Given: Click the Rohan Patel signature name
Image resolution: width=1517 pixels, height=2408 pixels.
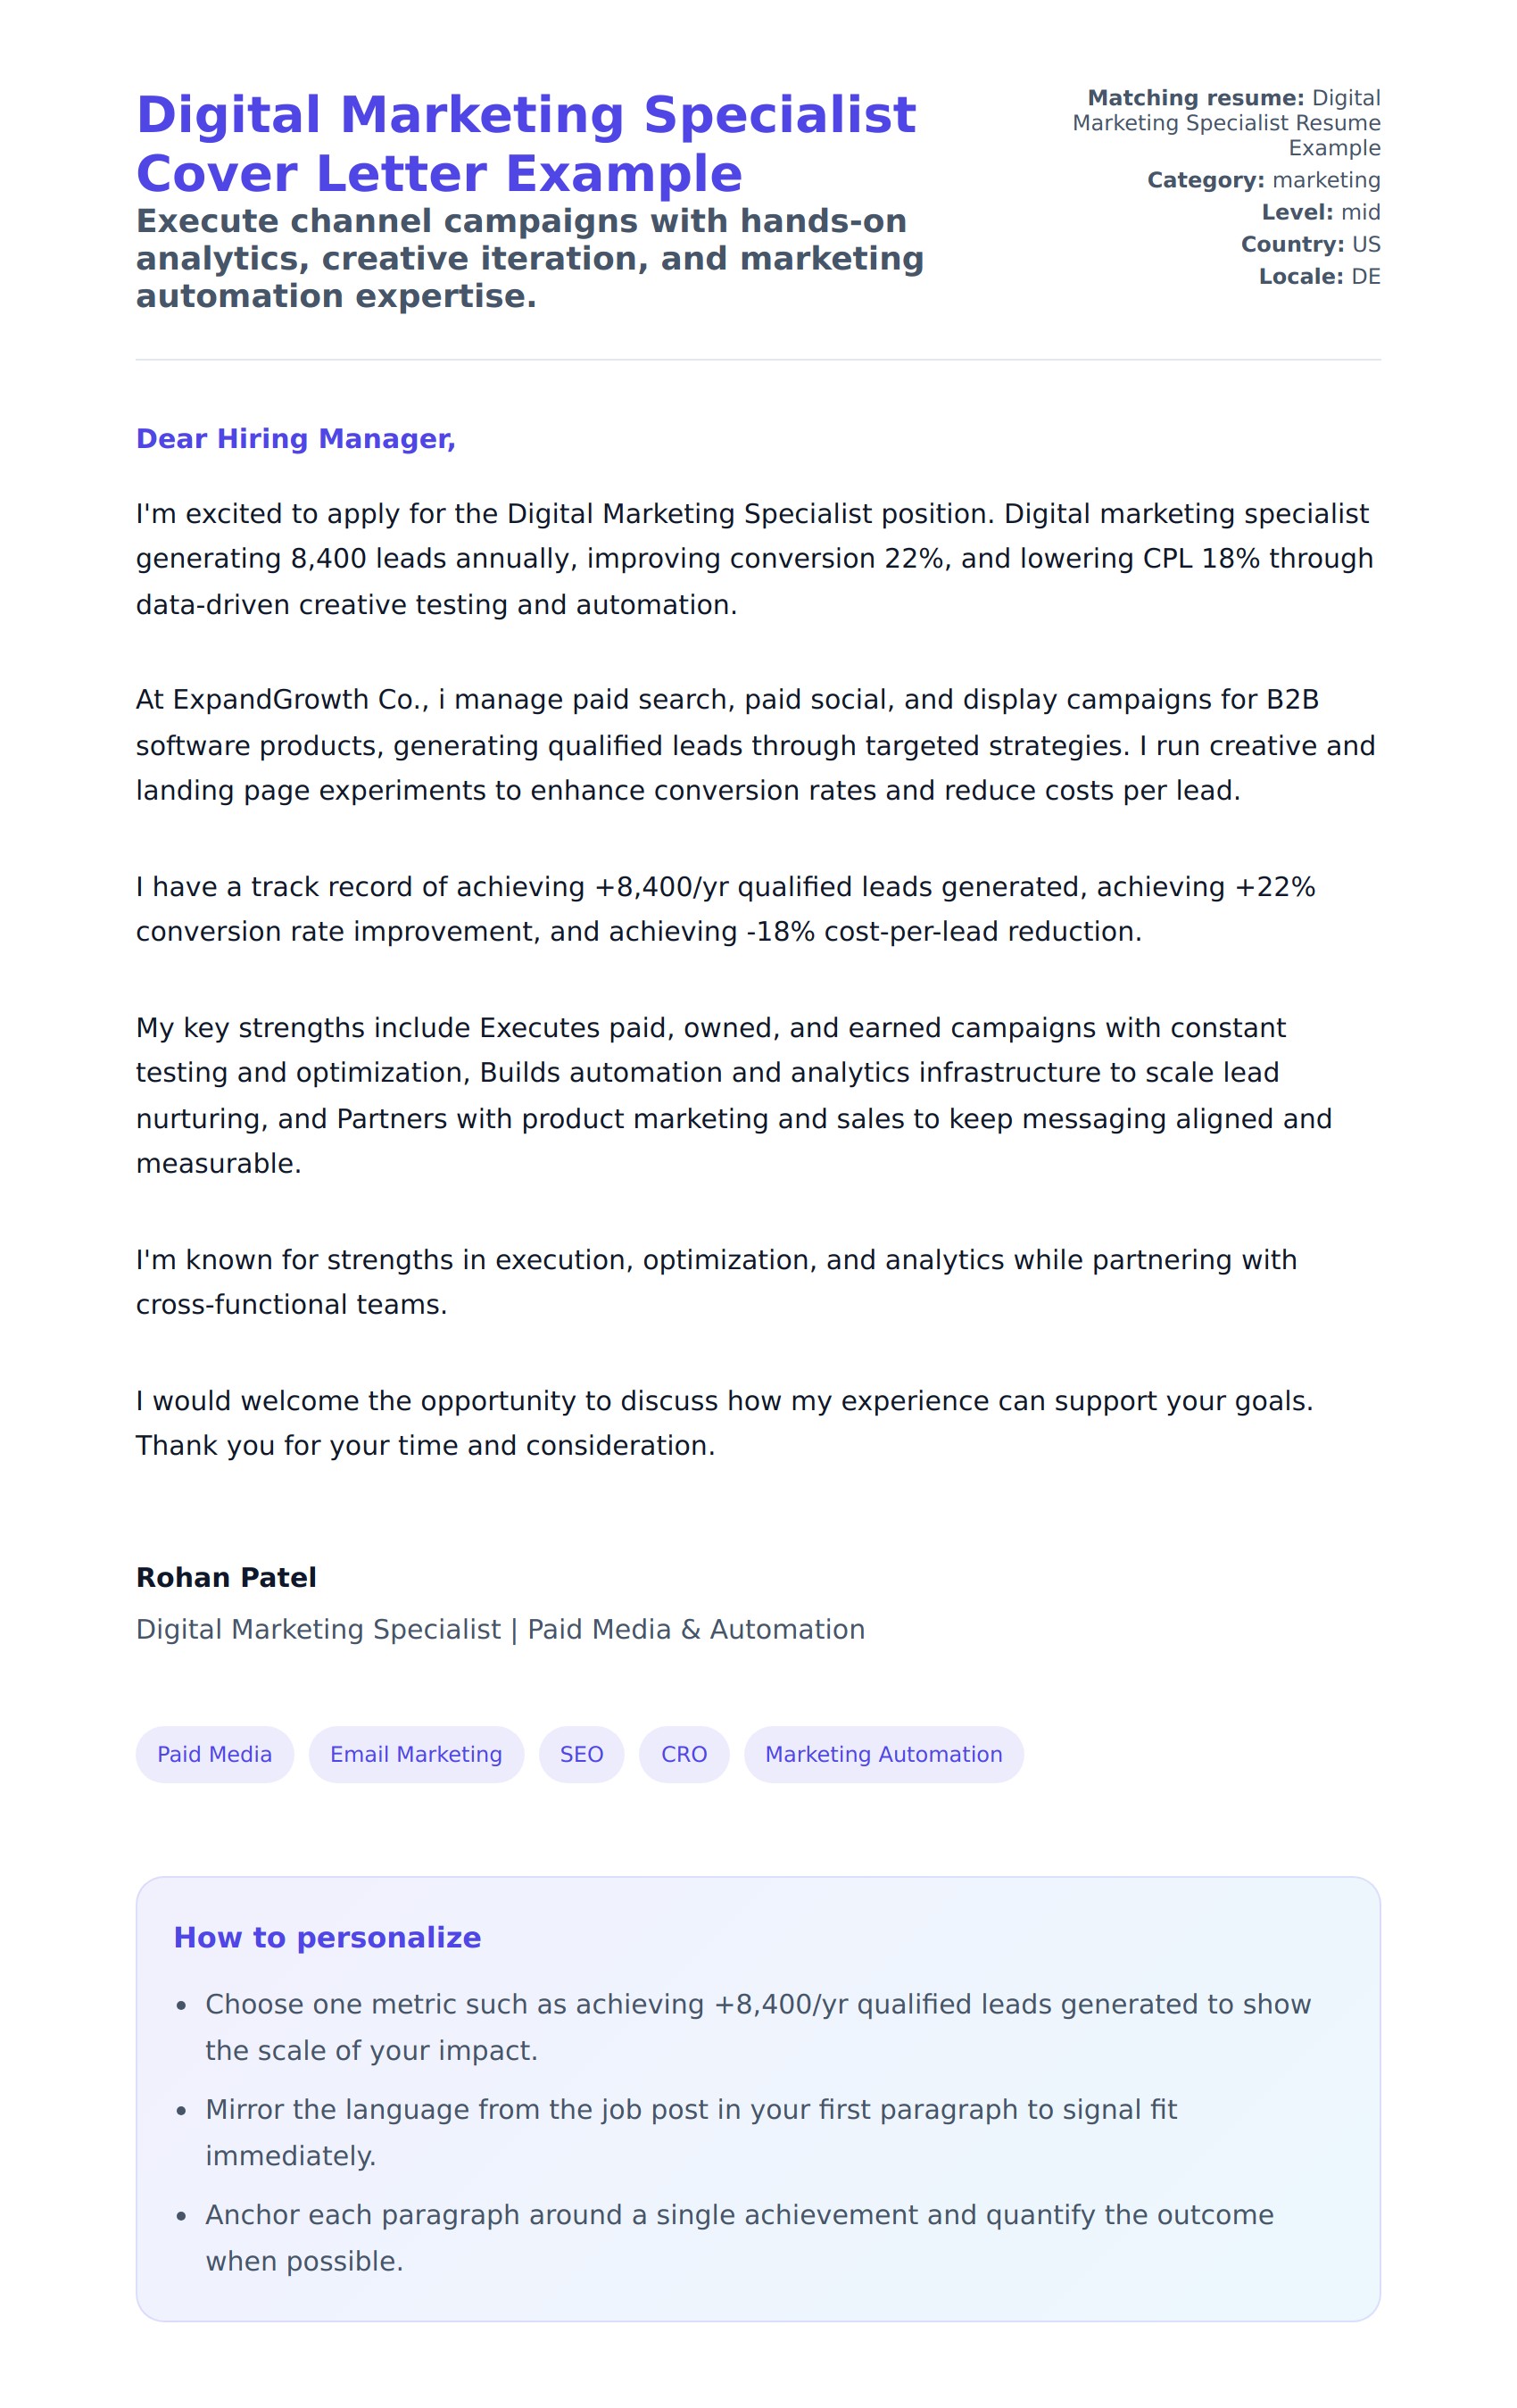Looking at the screenshot, I should (x=226, y=1577).
